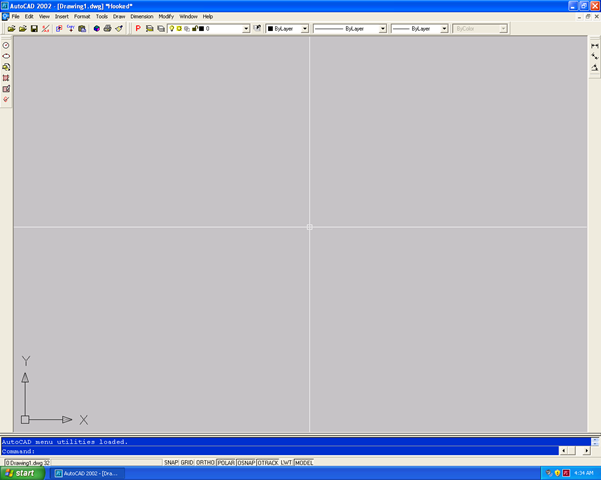Click the red letter P toolbar icon

[138, 29]
